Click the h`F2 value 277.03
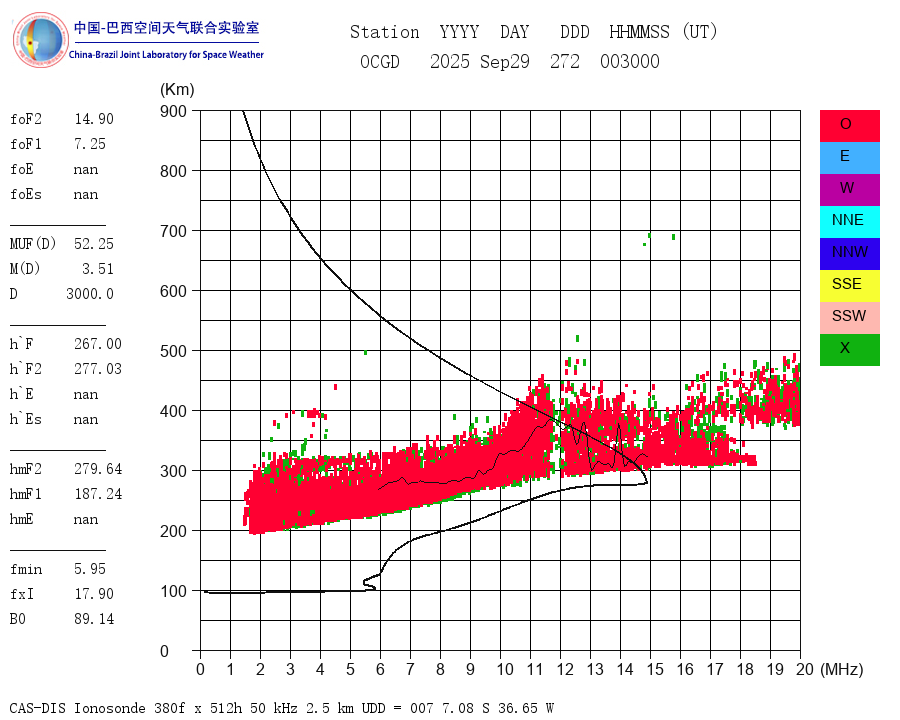 pyautogui.click(x=98, y=369)
